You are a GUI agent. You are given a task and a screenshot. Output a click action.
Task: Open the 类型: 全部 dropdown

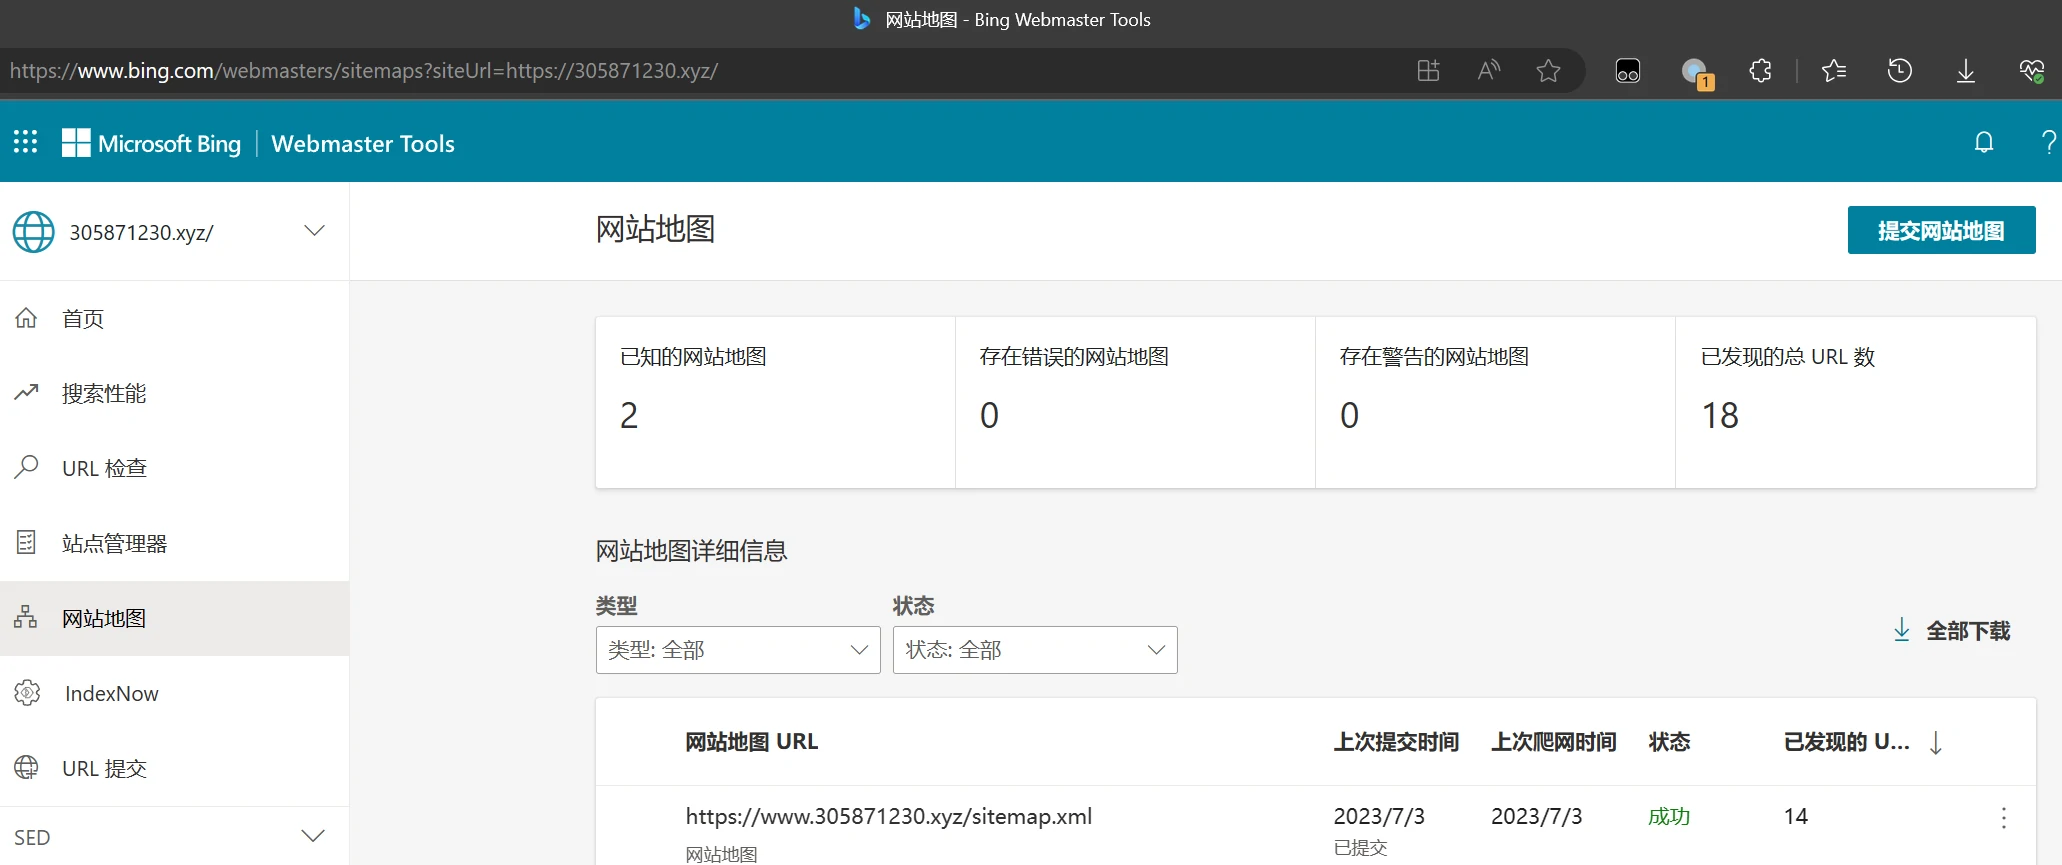point(737,650)
